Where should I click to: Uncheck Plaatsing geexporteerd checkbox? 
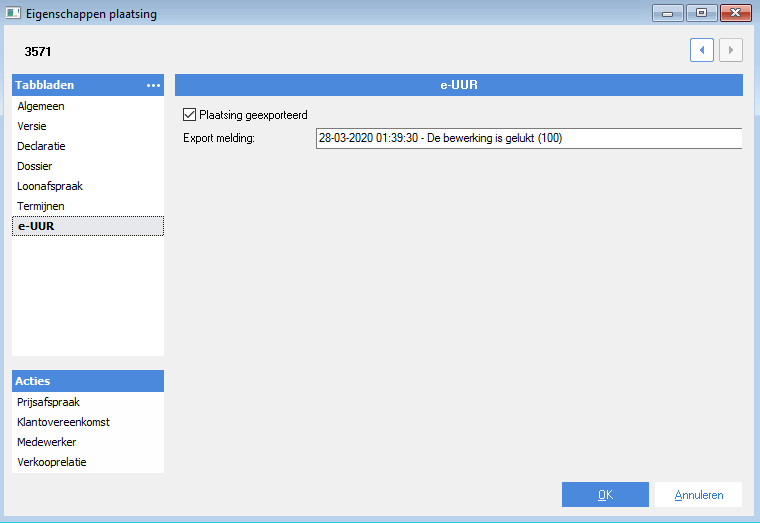[x=189, y=115]
